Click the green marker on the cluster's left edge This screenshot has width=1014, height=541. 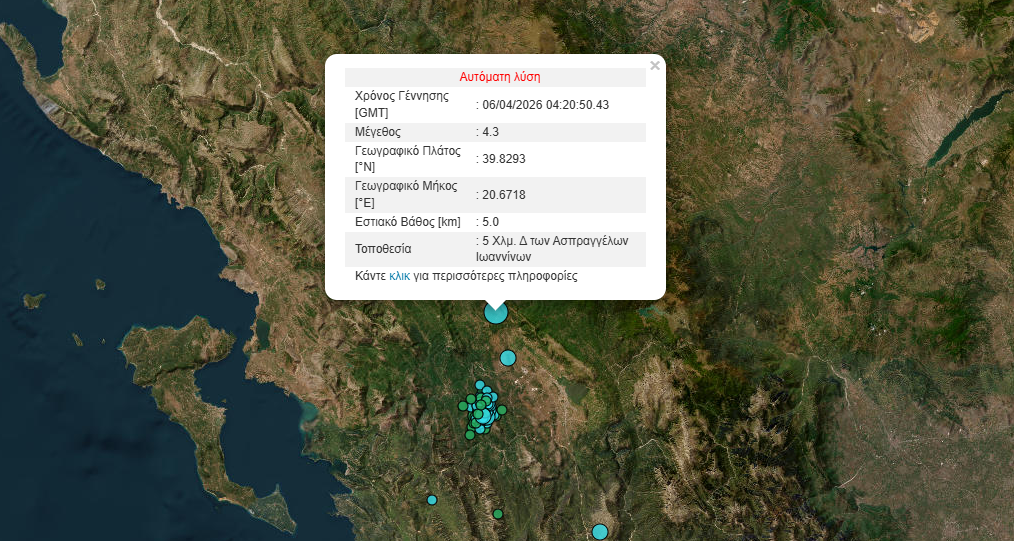pyautogui.click(x=463, y=406)
